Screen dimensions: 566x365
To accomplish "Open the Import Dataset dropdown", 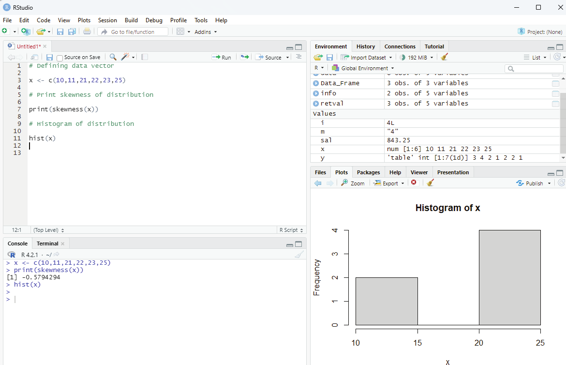I will [x=366, y=57].
